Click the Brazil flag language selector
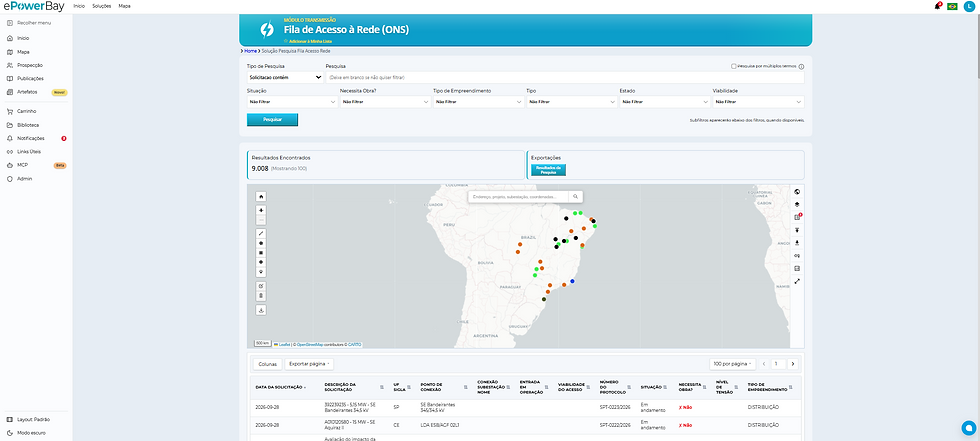 [952, 6]
